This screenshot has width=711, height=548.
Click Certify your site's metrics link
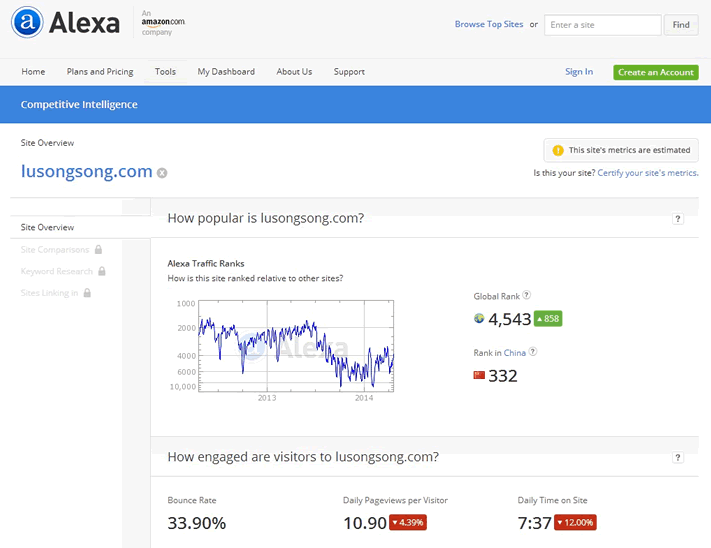pyautogui.click(x=648, y=173)
